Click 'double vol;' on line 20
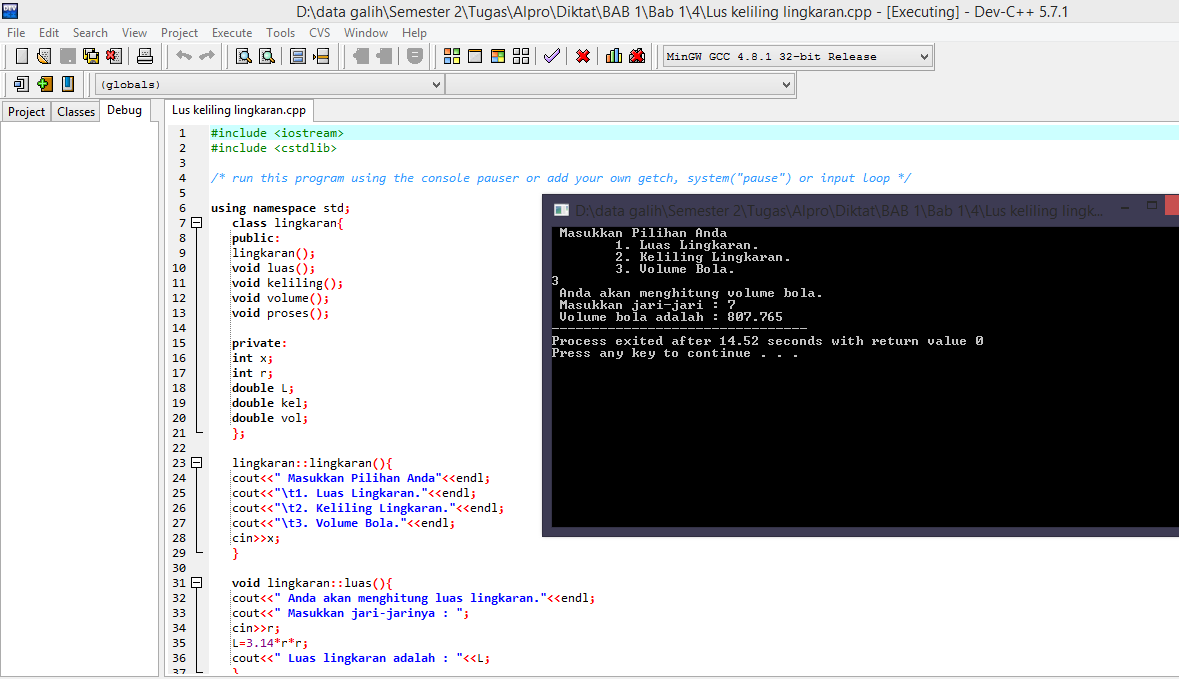The width and height of the screenshot is (1179, 679). coord(270,418)
